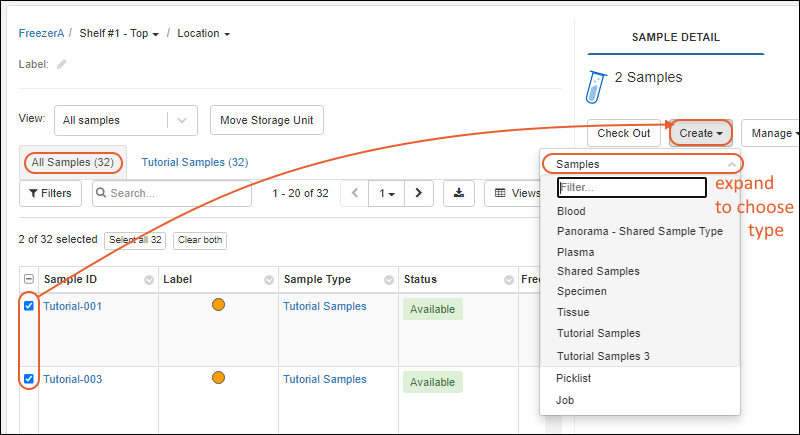This screenshot has width=800, height=435.
Task: Toggle the header select-all checkbox
Action: 29,280
